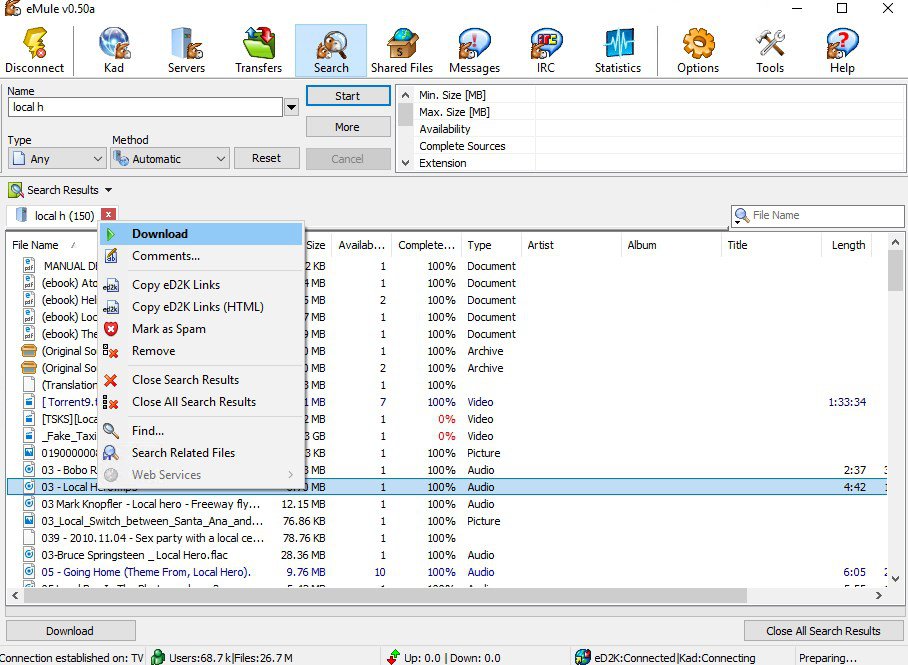Expand the Search Results dropdown arrow
This screenshot has height=665, width=908.
(108, 190)
